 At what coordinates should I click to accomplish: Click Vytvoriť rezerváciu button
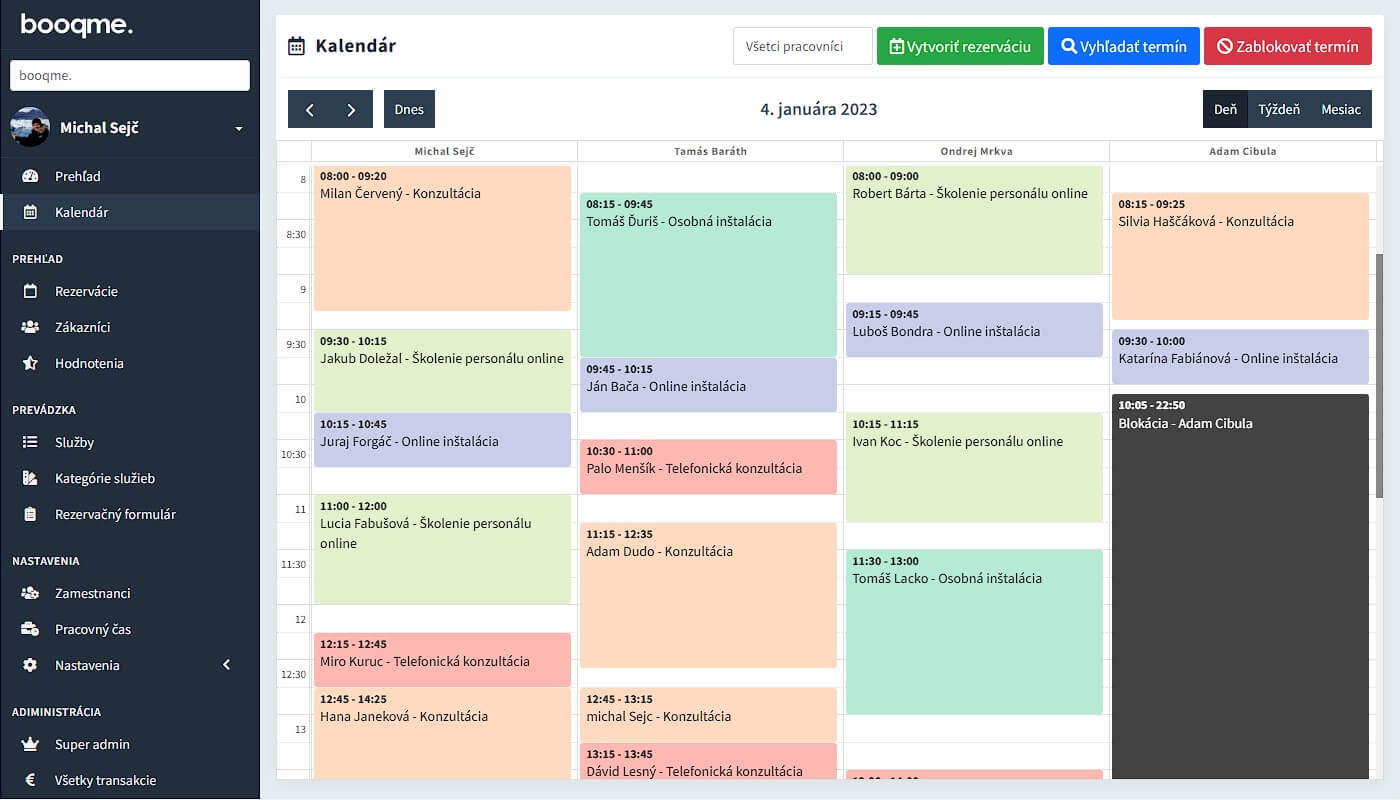point(960,46)
